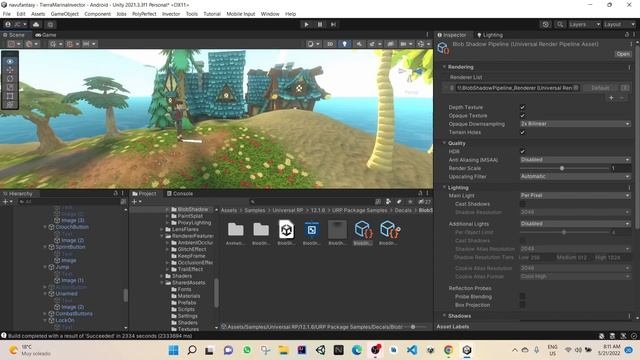The height and width of the screenshot is (360, 640).
Task: Click Project create plus button
Action: click(x=136, y=202)
